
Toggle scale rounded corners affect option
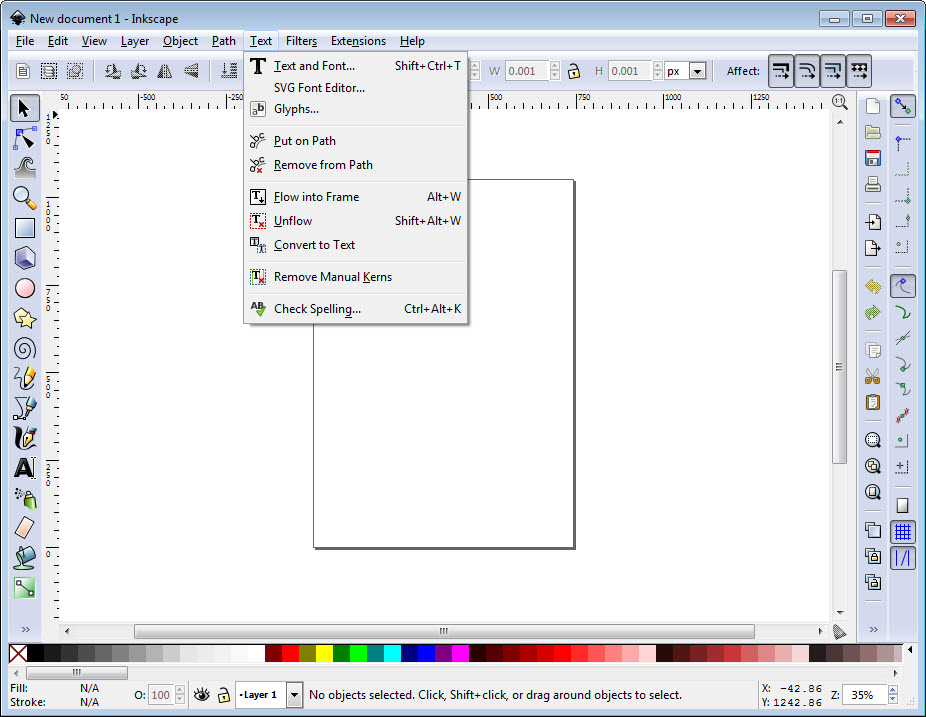pyautogui.click(x=807, y=71)
